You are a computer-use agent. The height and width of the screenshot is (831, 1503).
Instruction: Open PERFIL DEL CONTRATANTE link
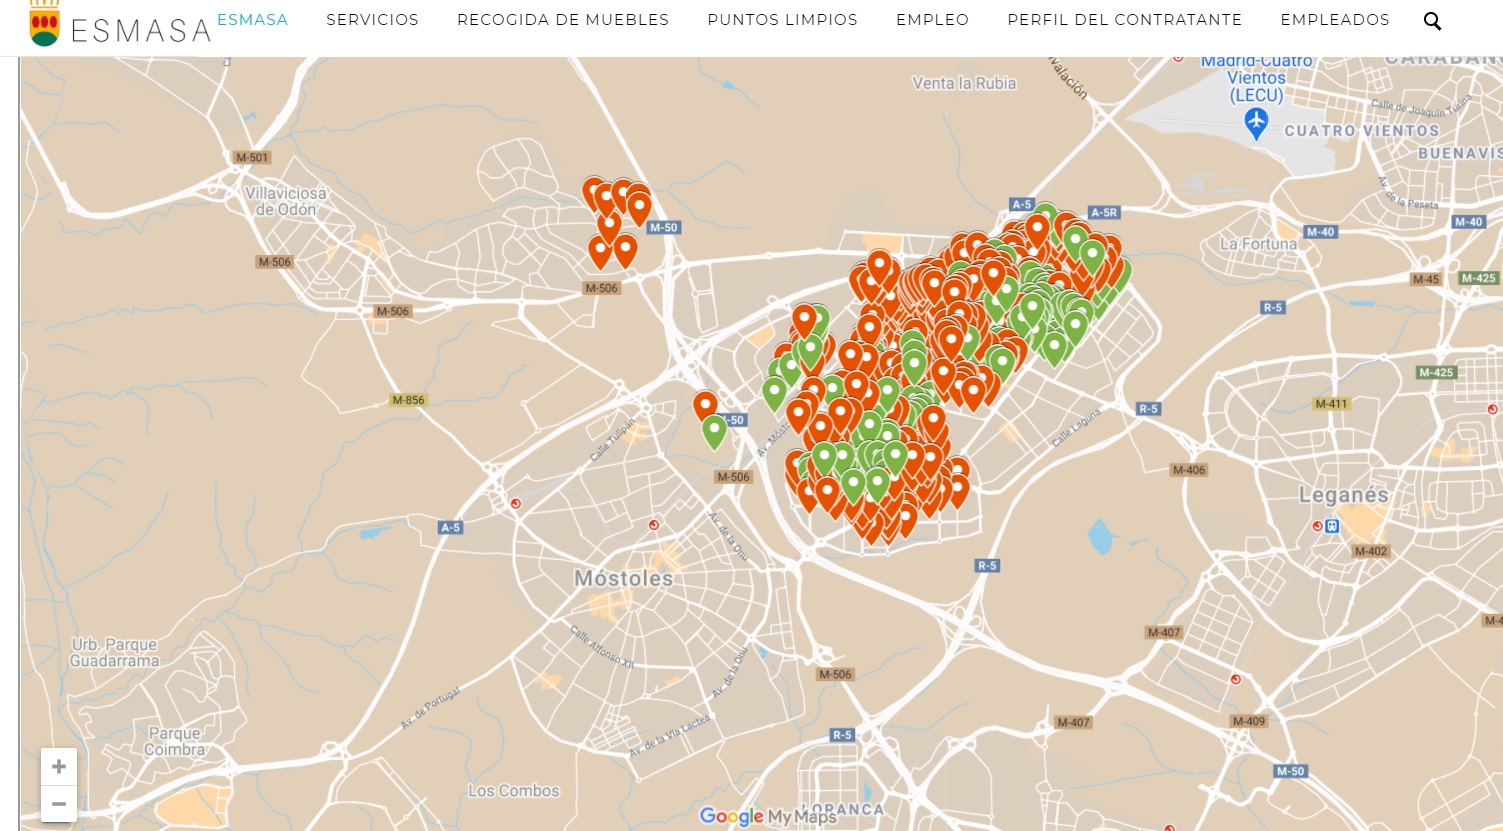pyautogui.click(x=1124, y=20)
